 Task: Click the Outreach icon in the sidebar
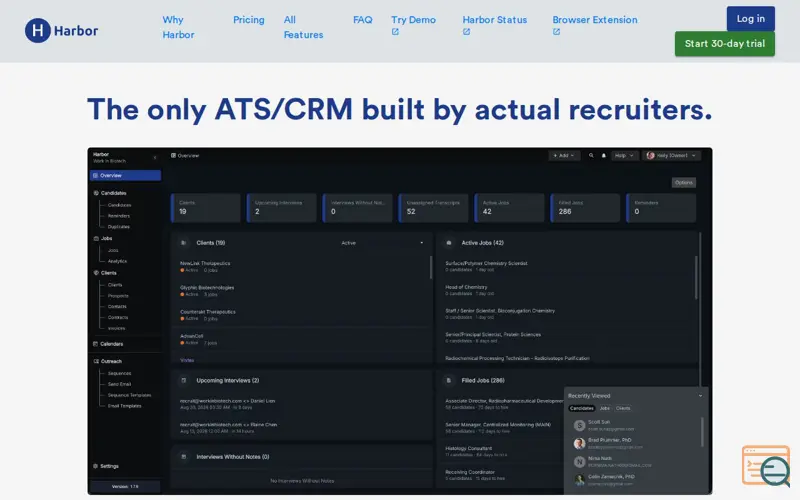[96, 361]
